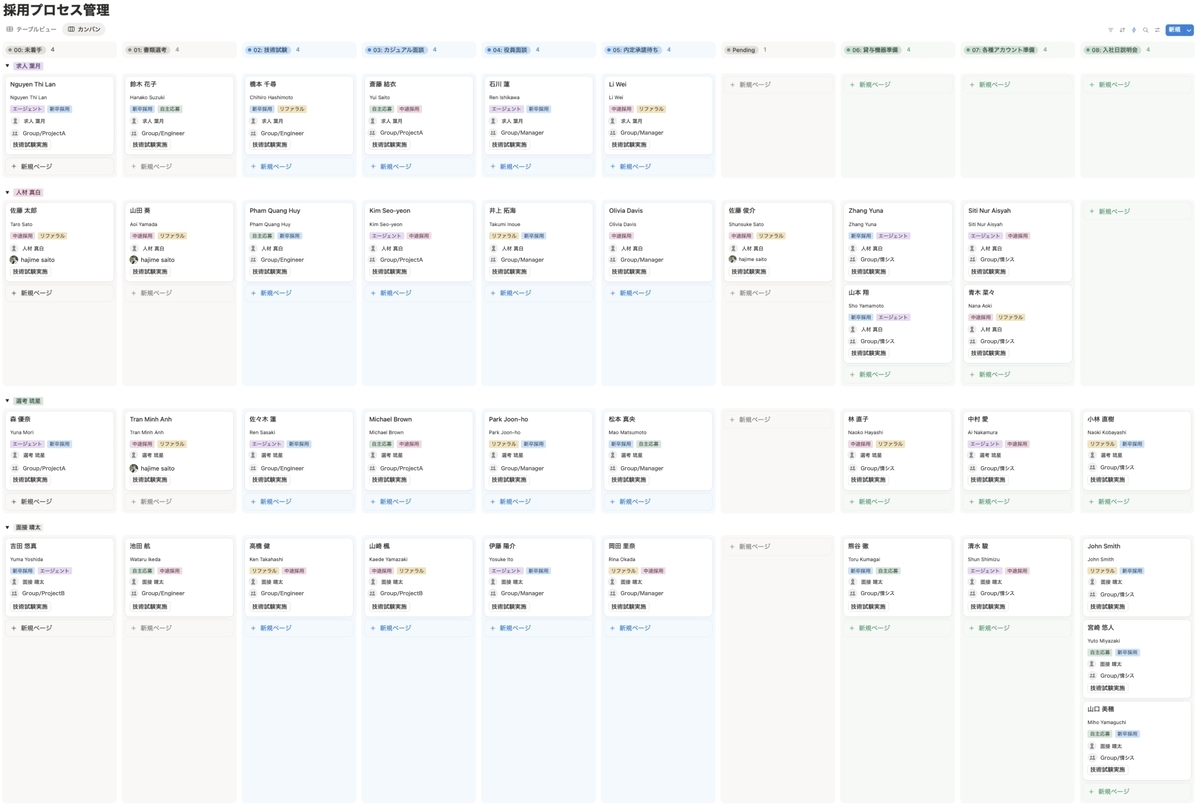Collapse the 求人 葉月 group
This screenshot has height=805, width=1200.
point(8,66)
